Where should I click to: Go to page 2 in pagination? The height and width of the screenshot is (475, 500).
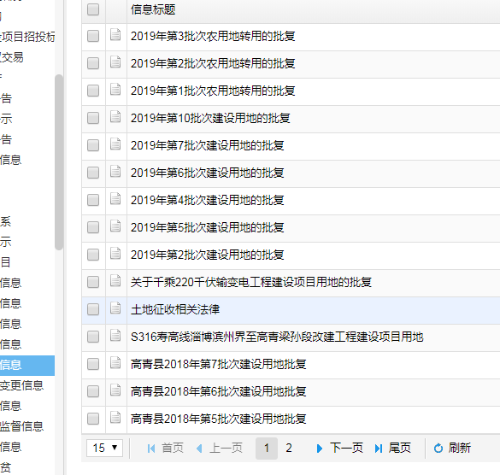289,448
